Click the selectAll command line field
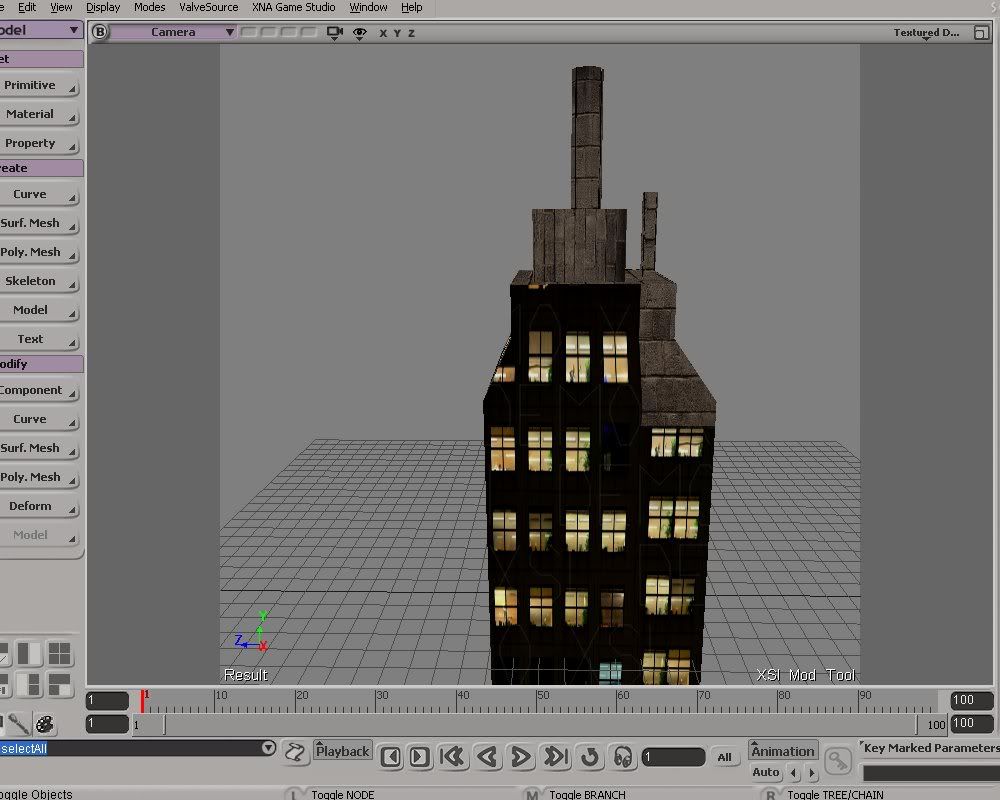 (130, 748)
